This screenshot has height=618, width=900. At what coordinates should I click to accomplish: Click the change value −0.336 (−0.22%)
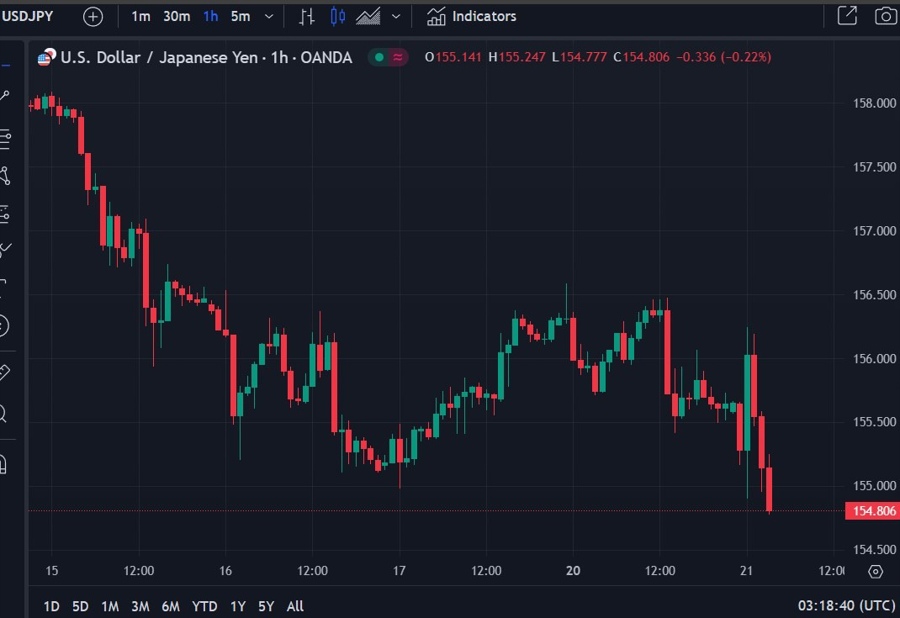pyautogui.click(x=724, y=57)
